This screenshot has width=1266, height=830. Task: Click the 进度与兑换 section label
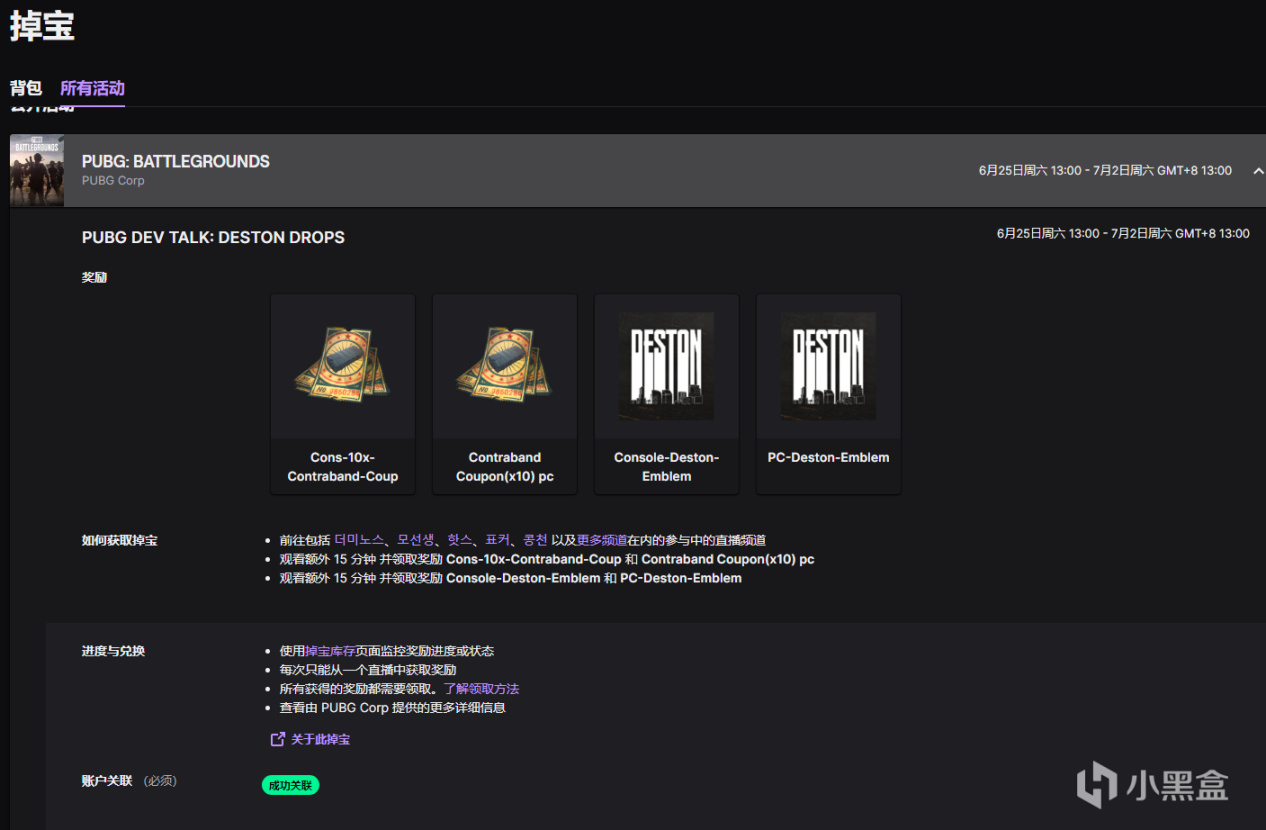(x=113, y=651)
